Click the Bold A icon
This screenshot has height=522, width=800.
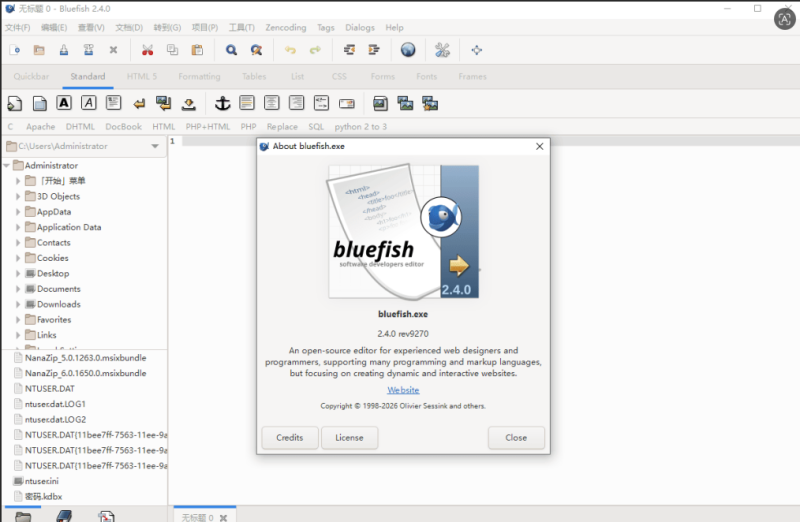tap(64, 103)
